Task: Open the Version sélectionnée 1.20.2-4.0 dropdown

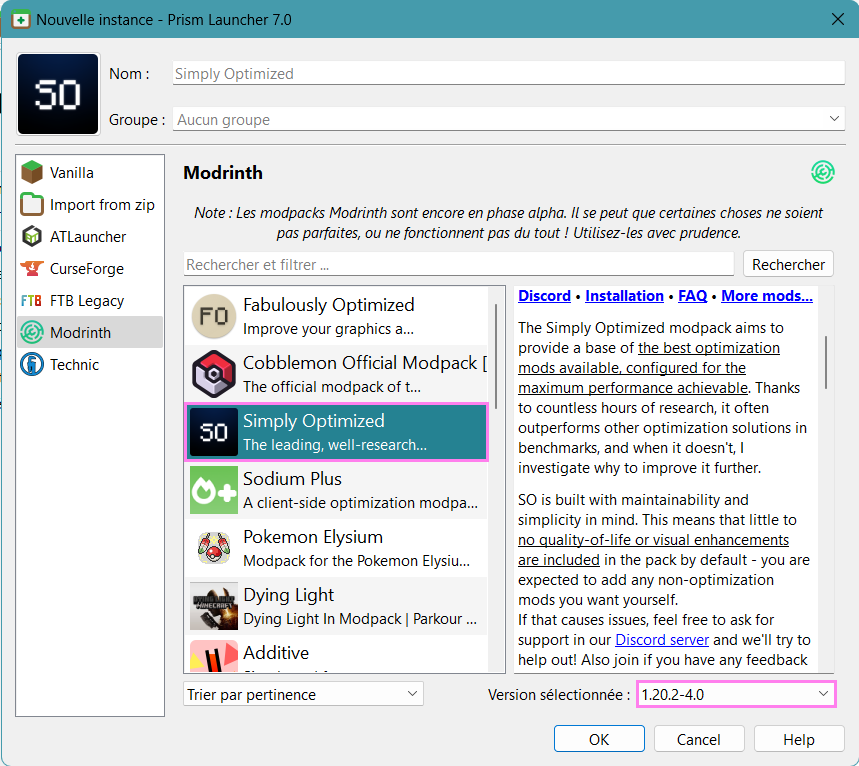Action: click(736, 694)
